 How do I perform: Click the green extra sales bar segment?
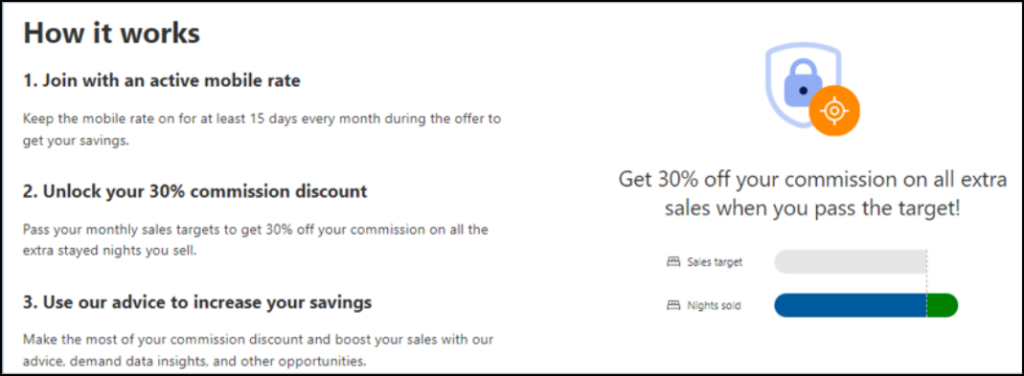click(x=942, y=305)
